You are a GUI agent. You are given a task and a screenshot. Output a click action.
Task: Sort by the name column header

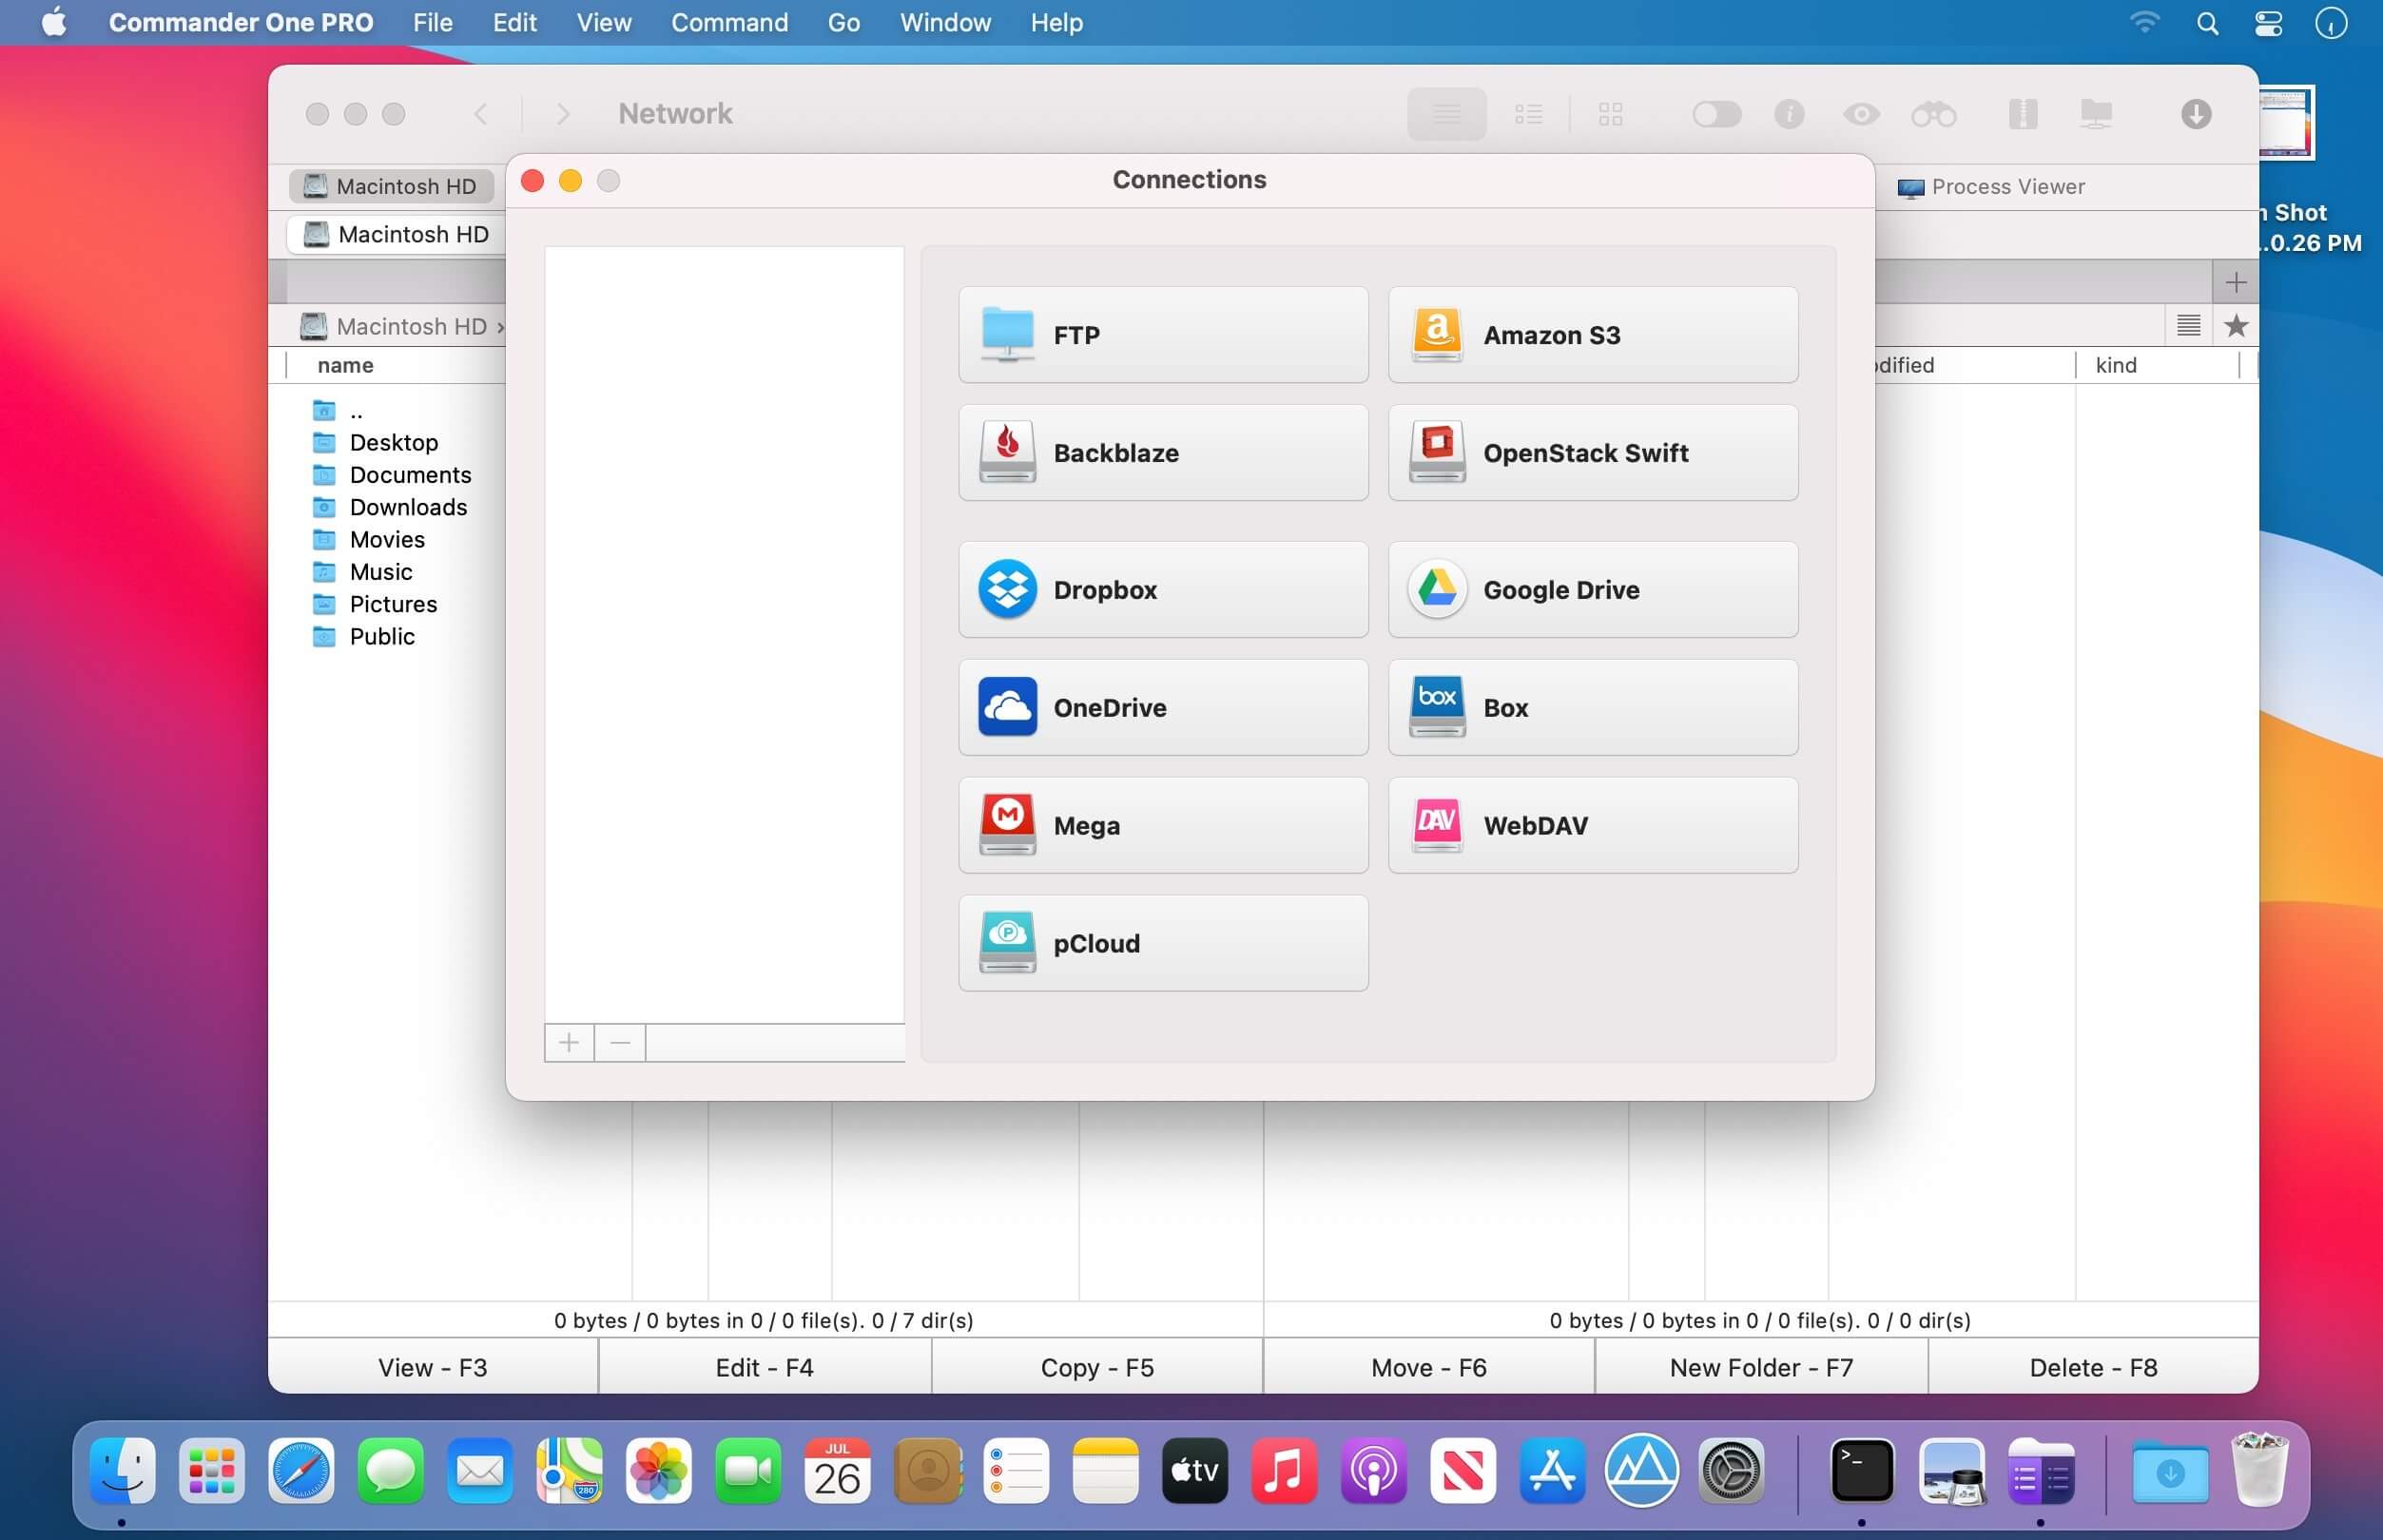point(345,365)
